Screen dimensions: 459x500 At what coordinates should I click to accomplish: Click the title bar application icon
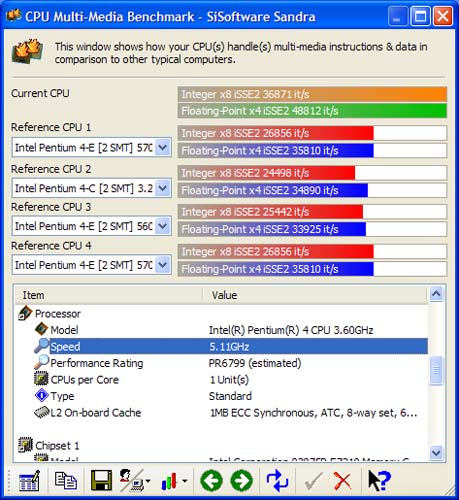point(14,15)
